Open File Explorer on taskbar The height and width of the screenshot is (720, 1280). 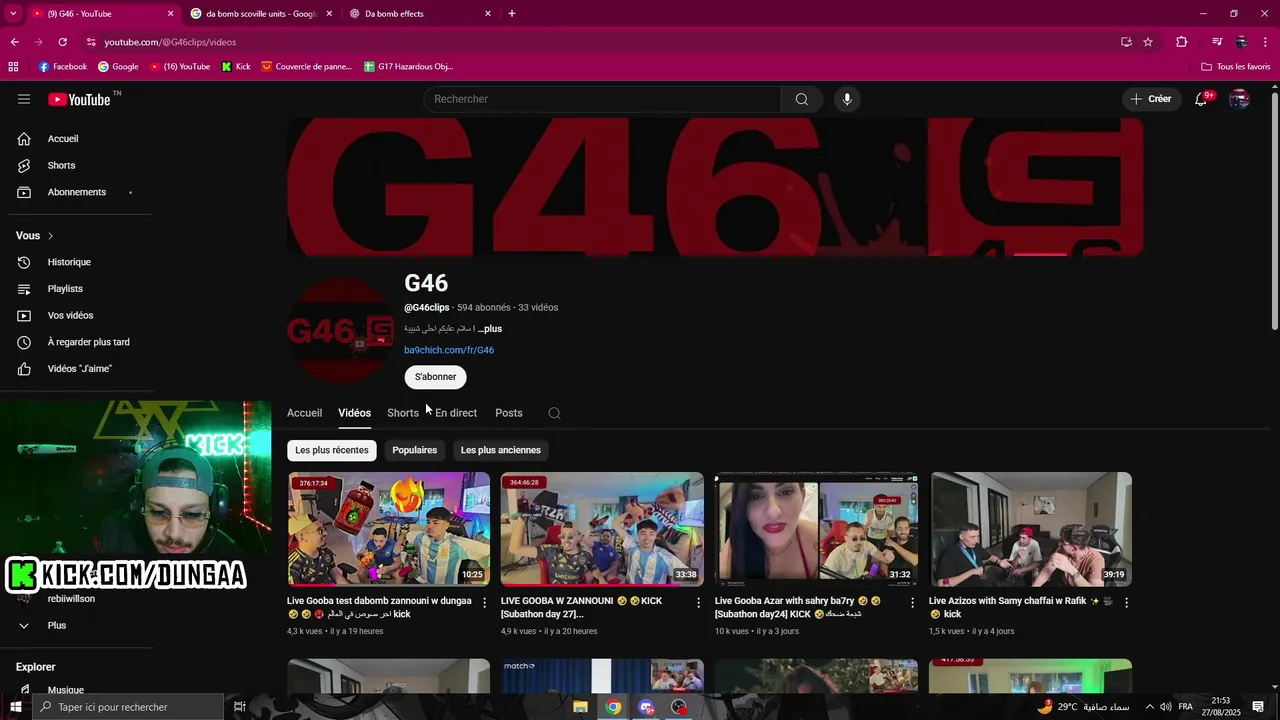coord(580,707)
